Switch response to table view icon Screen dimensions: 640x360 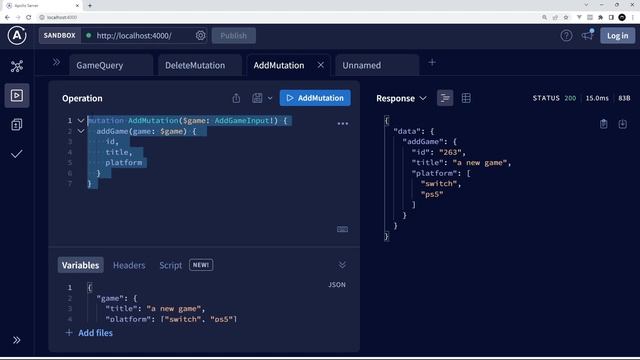pyautogui.click(x=466, y=98)
